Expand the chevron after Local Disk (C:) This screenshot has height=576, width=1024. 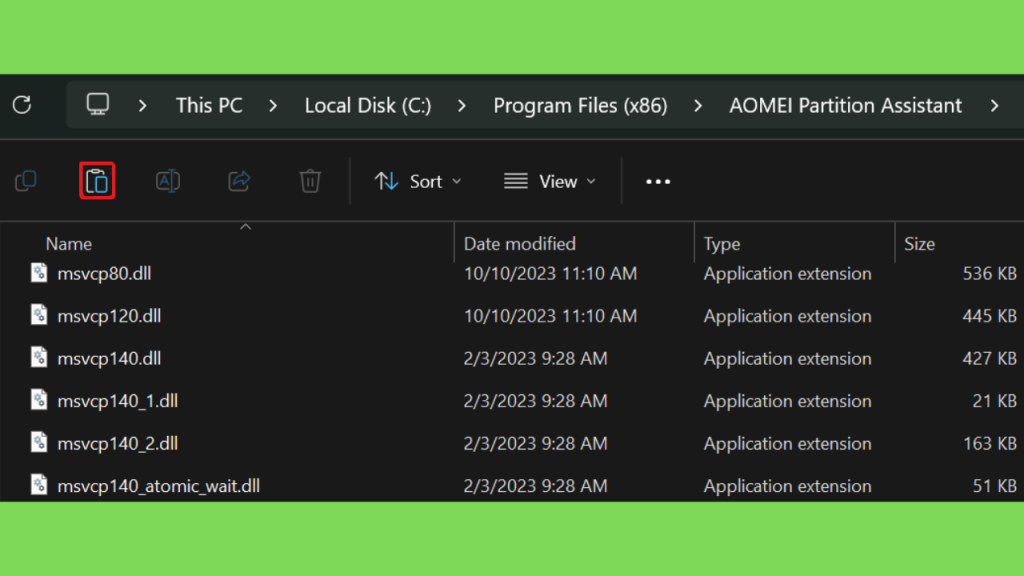(462, 105)
